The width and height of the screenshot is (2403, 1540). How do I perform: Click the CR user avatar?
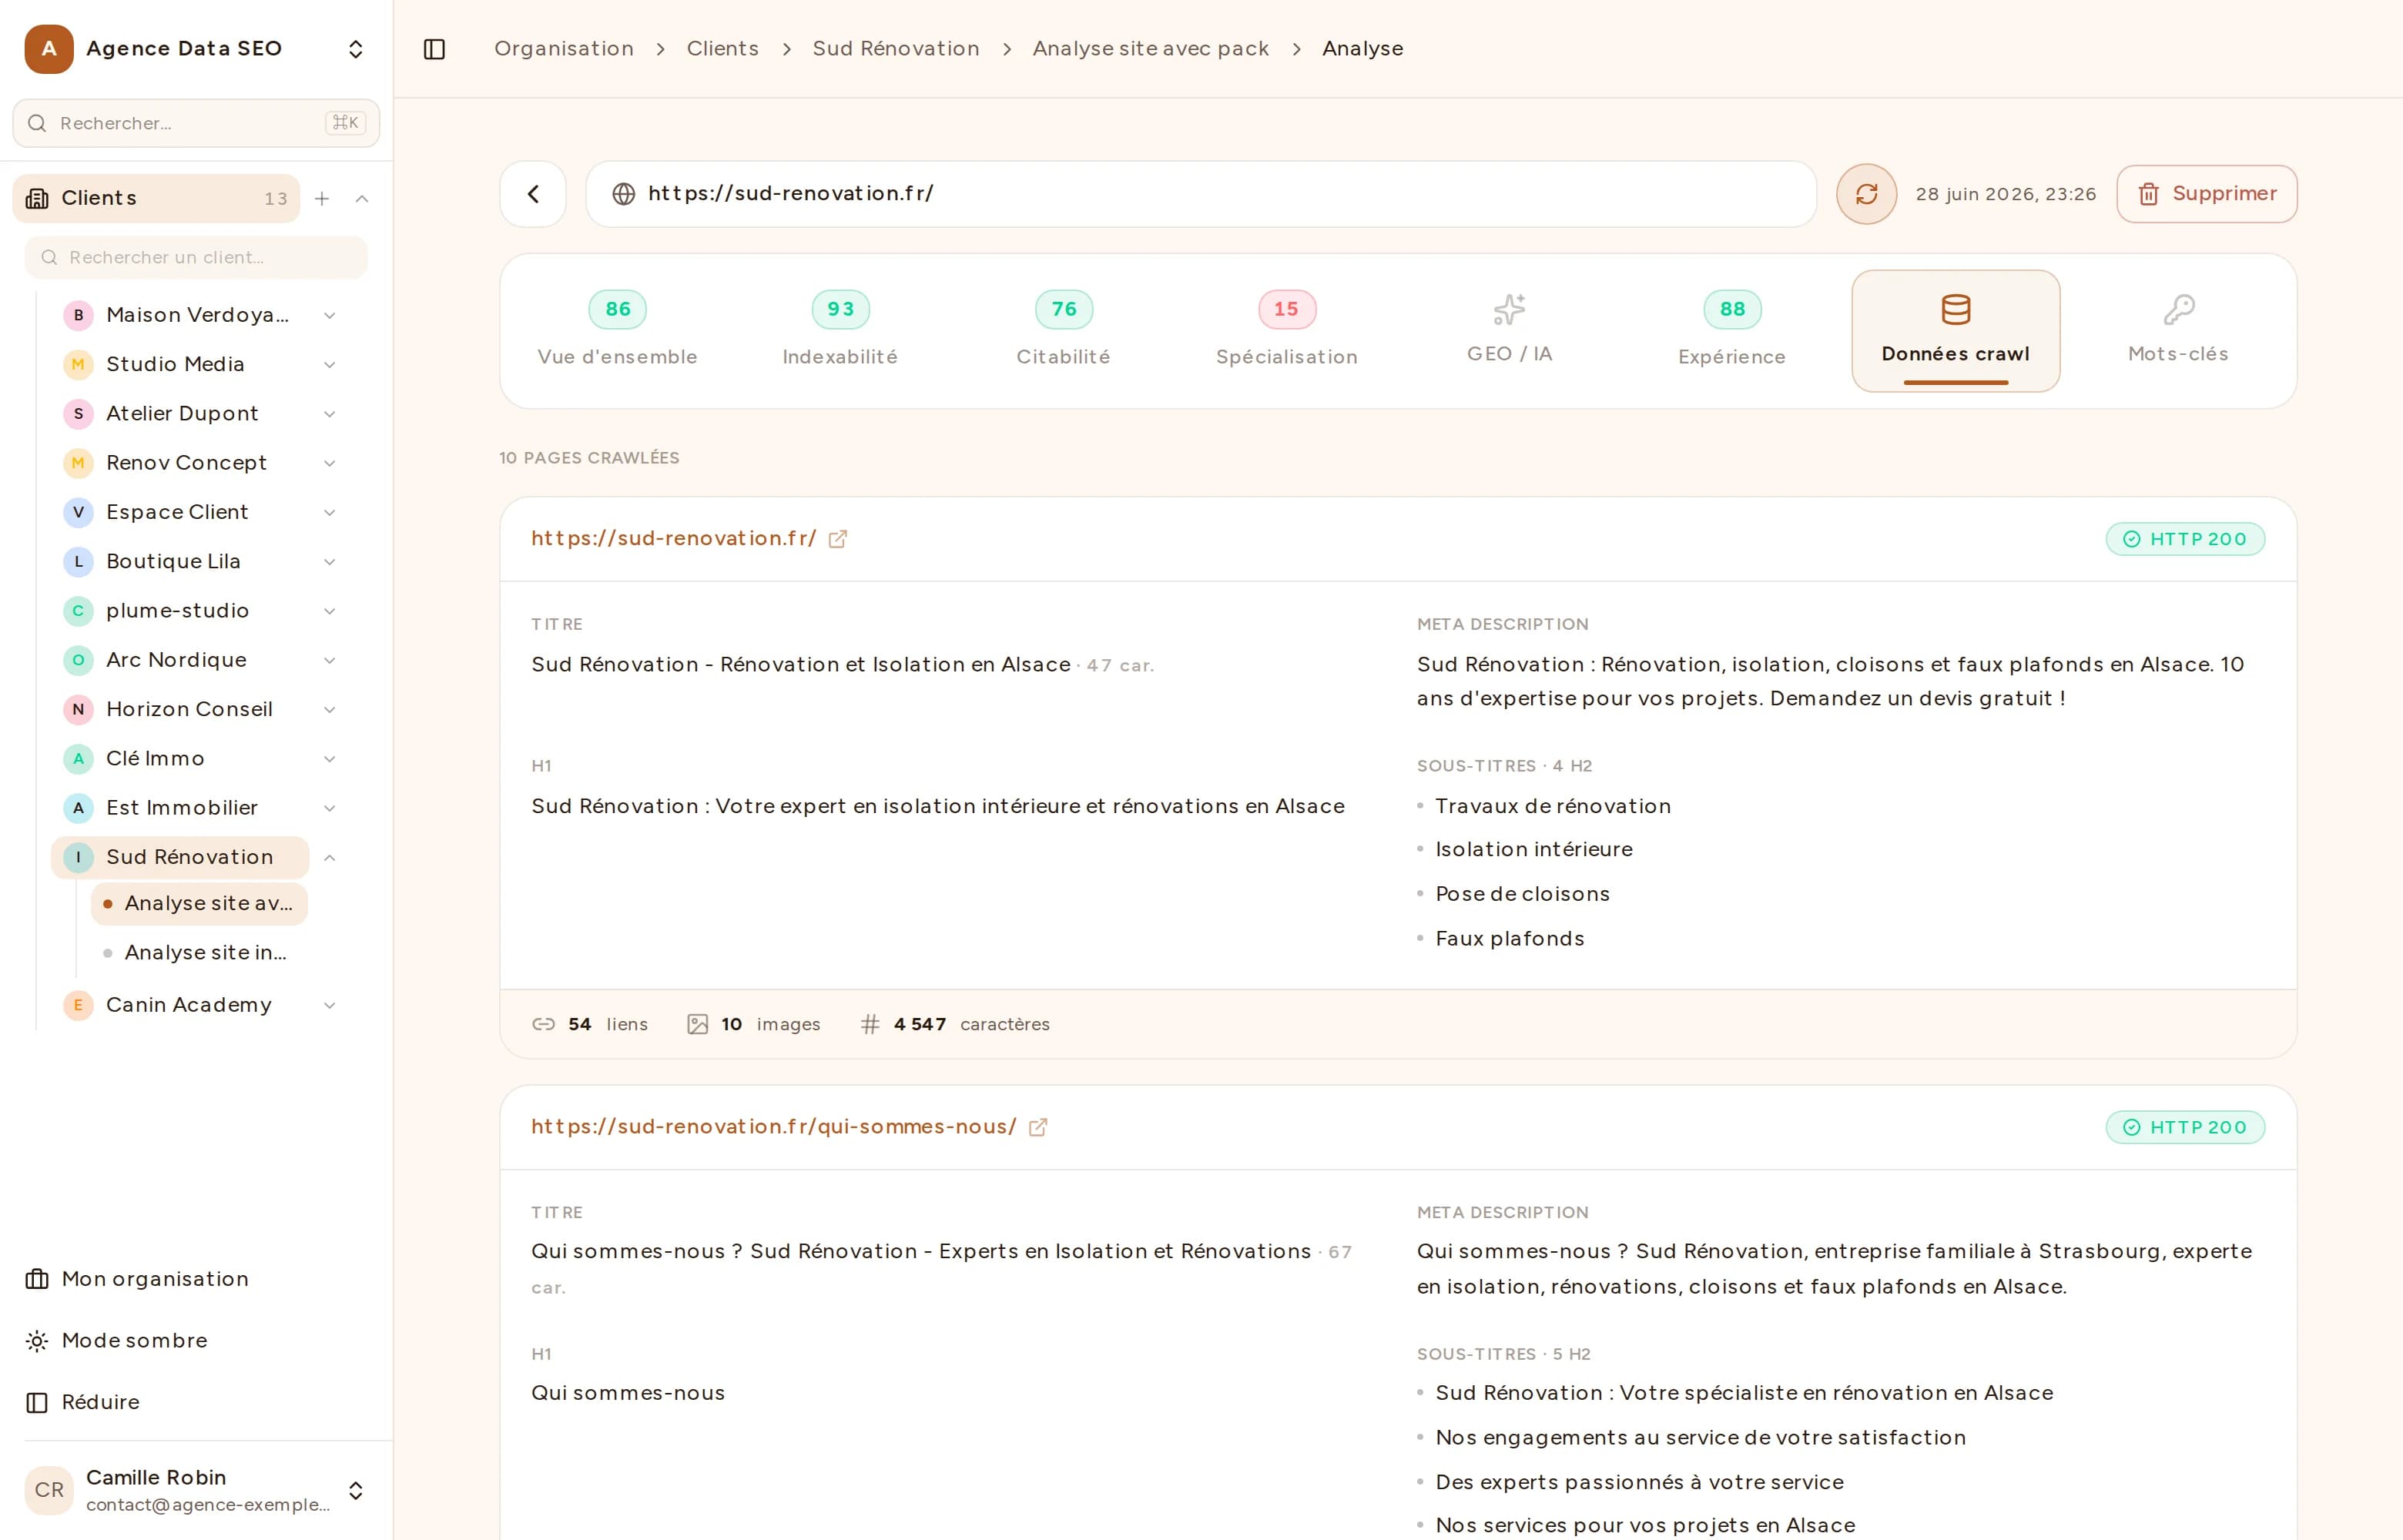(x=49, y=1490)
